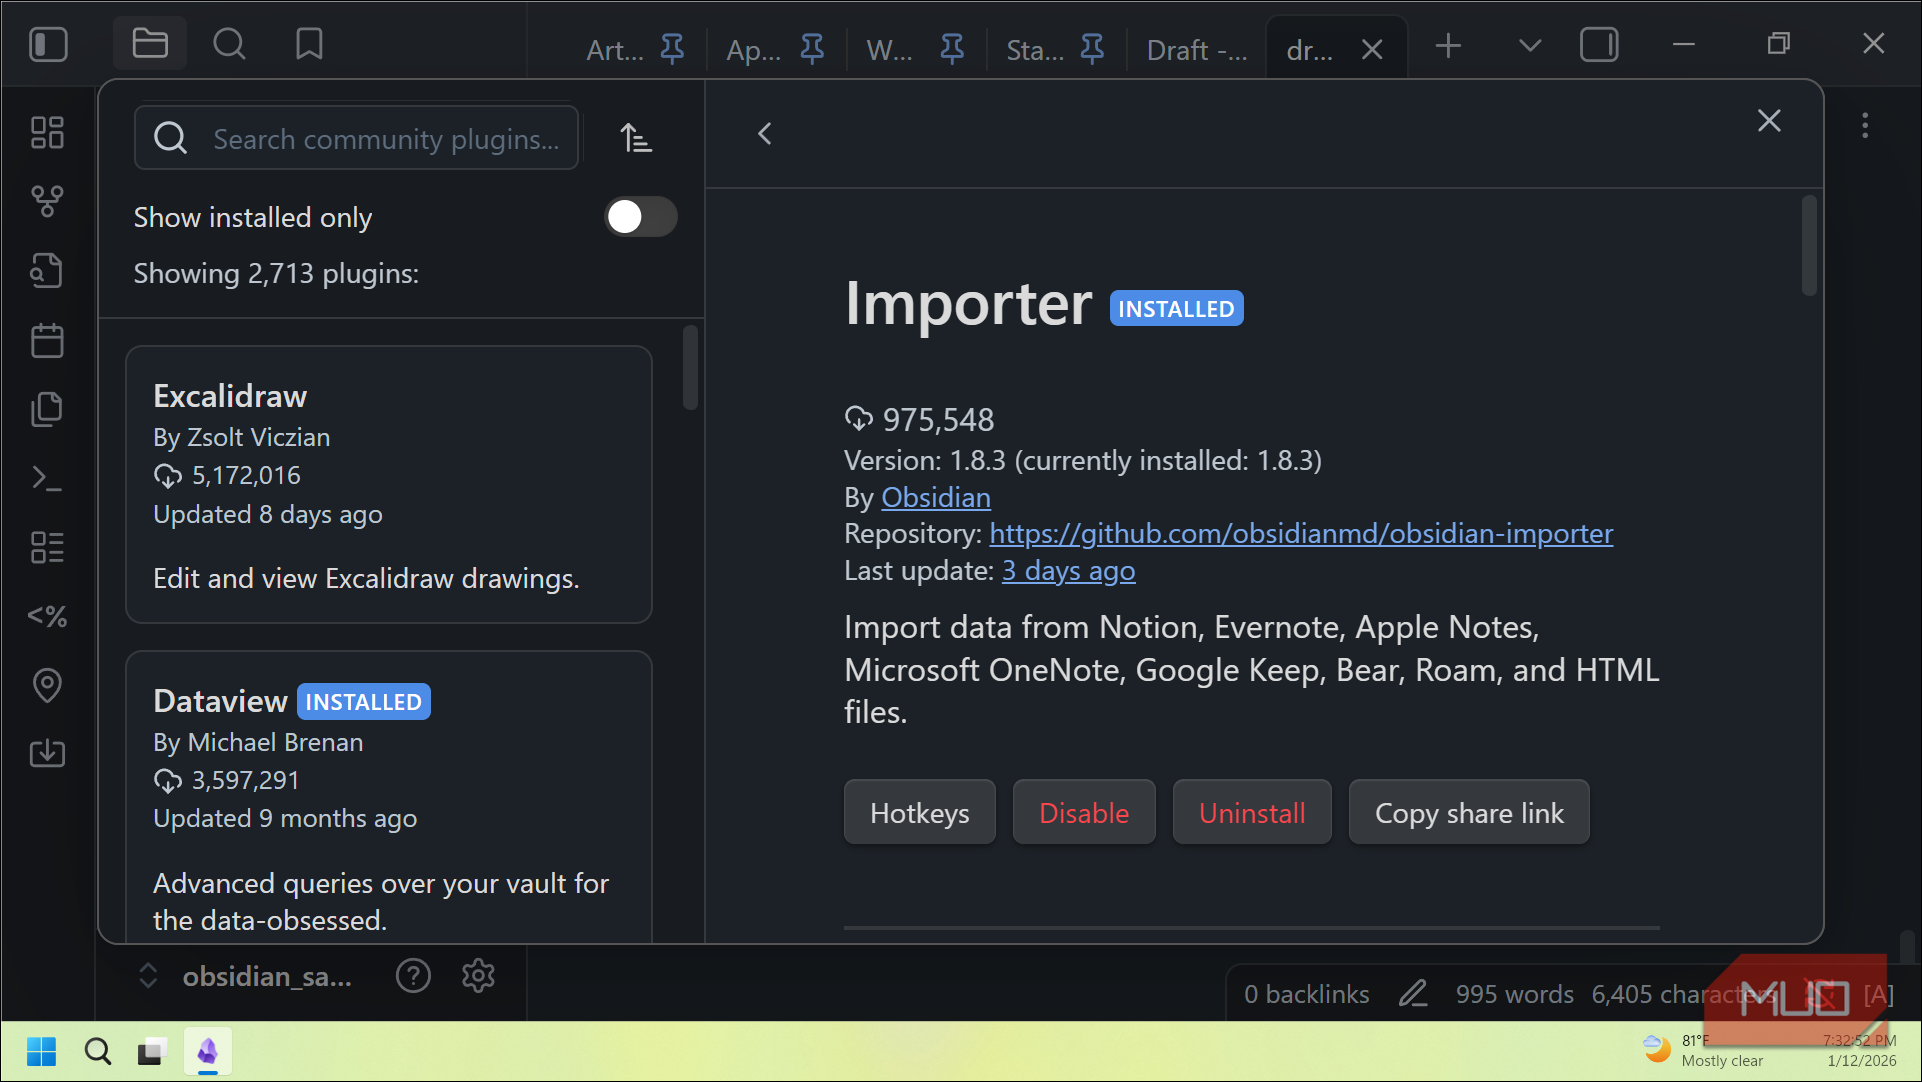Image resolution: width=1922 pixels, height=1082 pixels.
Task: Switch to the Sta... tab
Action: point(1035,50)
